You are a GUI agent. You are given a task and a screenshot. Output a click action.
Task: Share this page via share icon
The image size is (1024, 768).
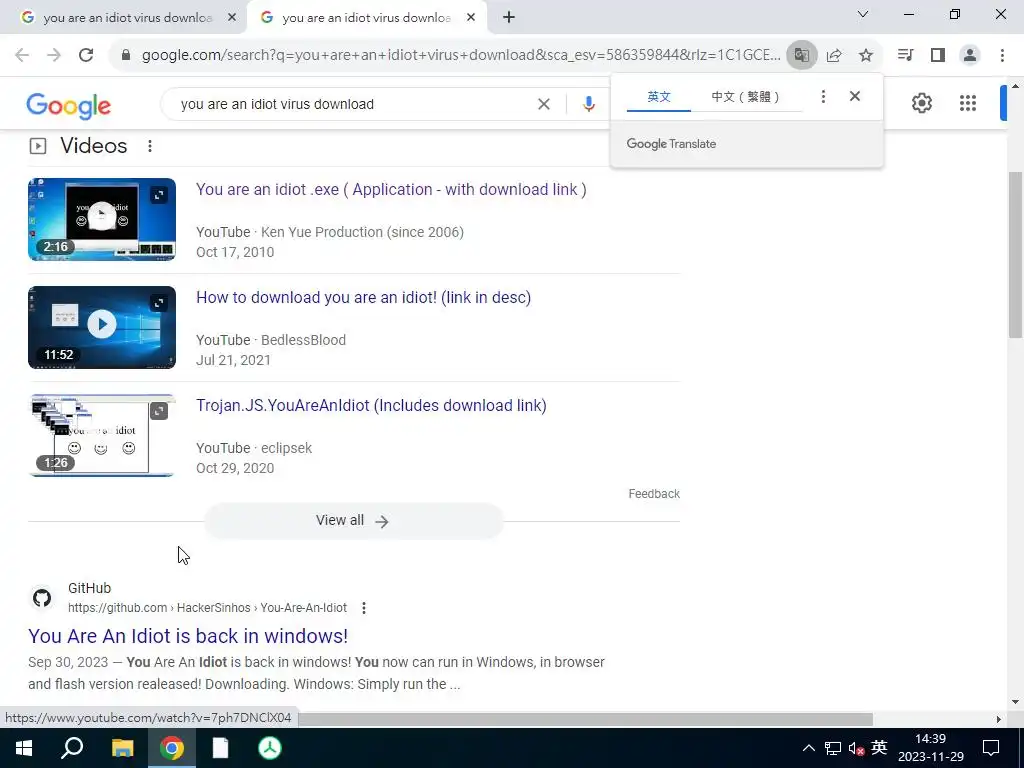pos(834,55)
